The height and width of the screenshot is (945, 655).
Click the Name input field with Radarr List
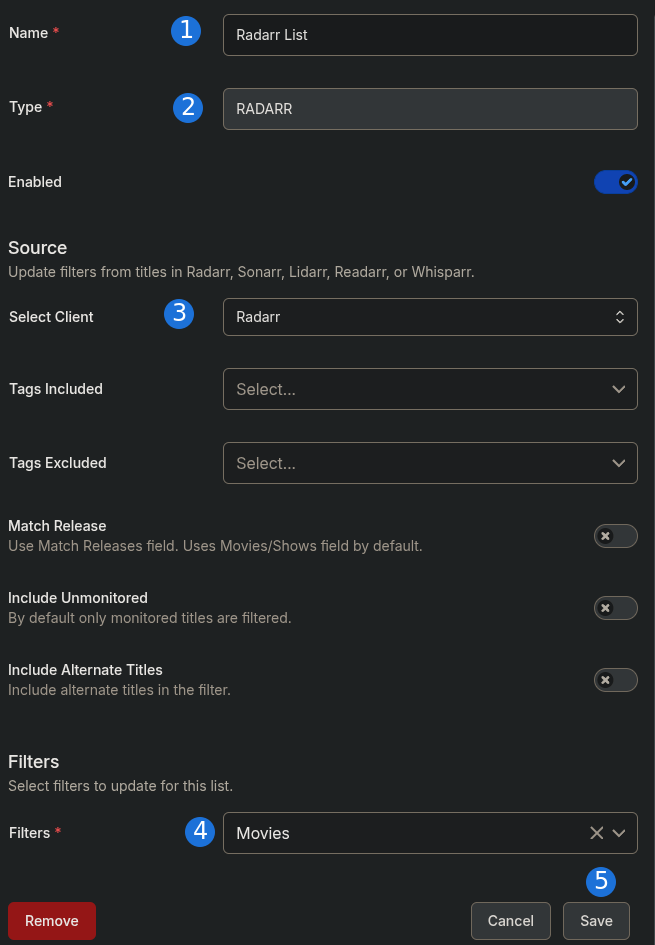[x=430, y=35]
